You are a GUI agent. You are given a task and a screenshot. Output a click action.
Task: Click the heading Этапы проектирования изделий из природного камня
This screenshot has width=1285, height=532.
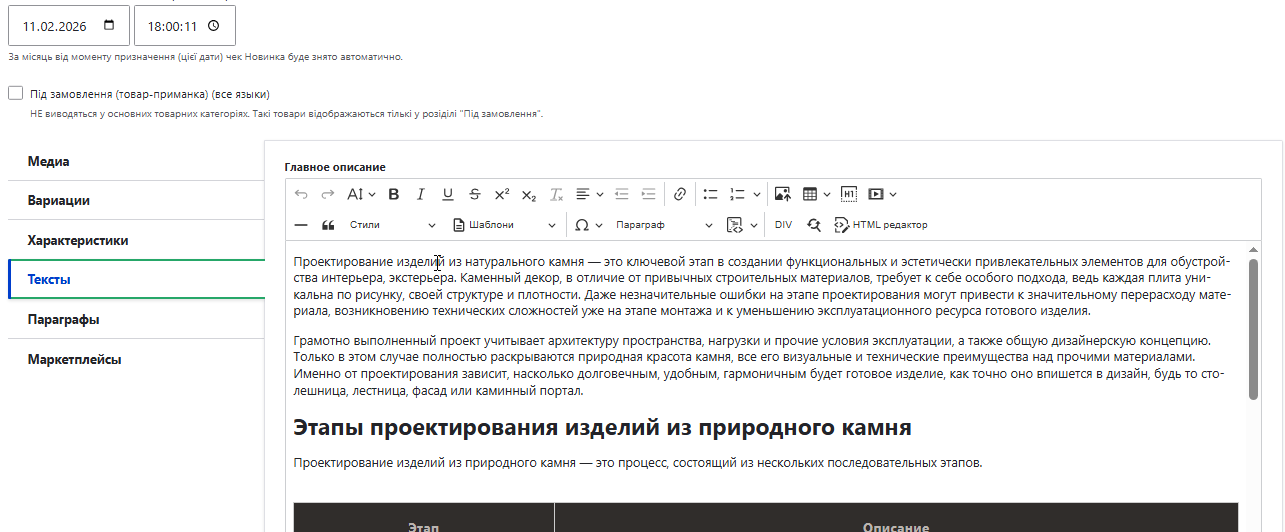(x=602, y=428)
